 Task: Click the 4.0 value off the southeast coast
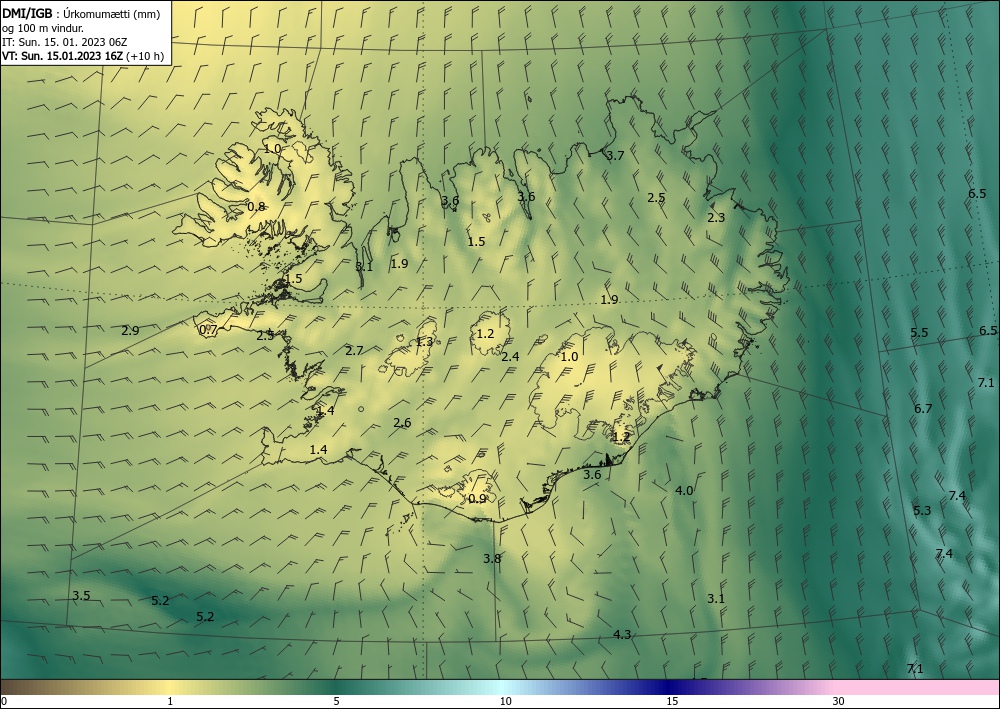[684, 491]
